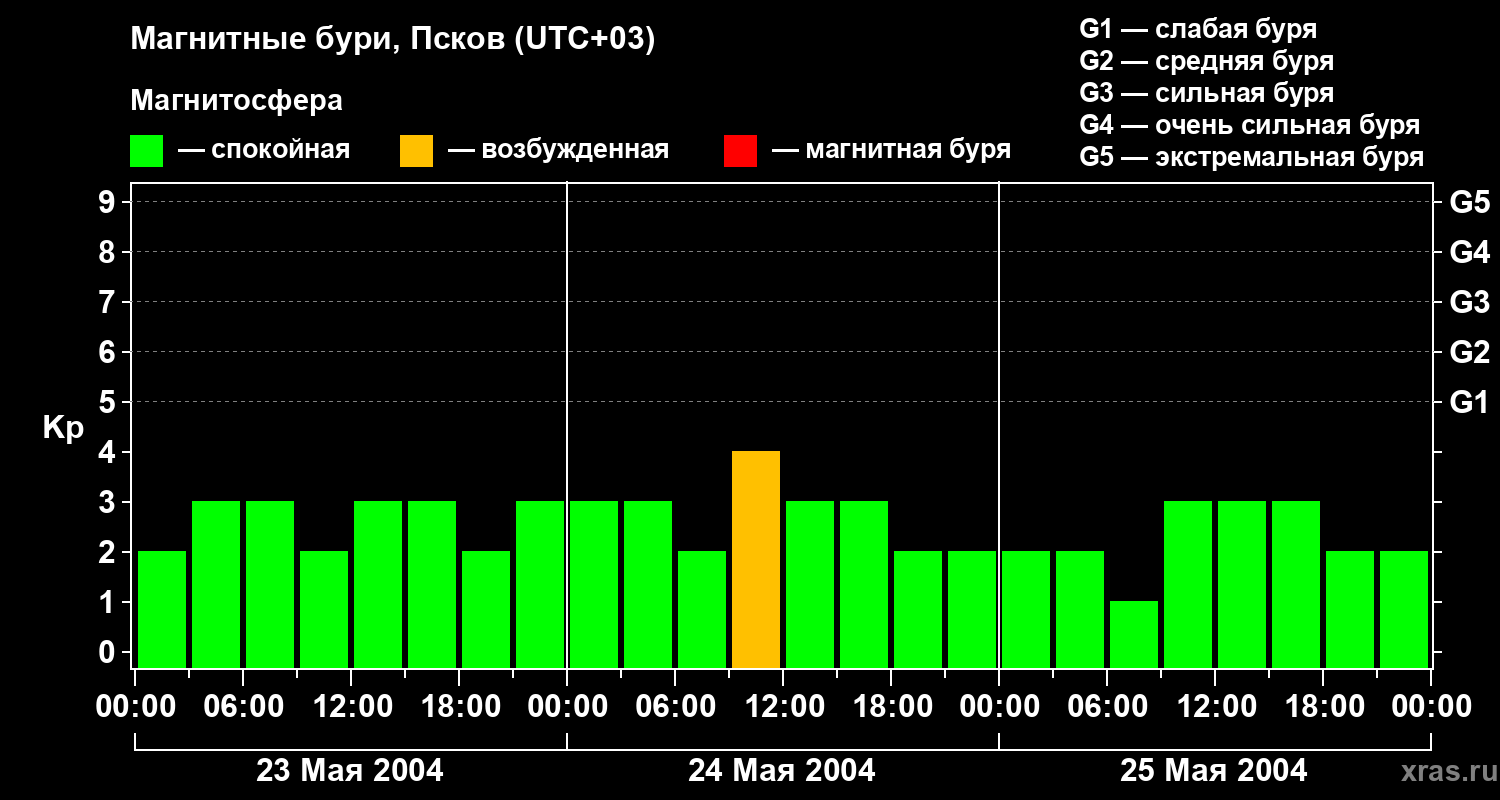Select the chart title 'Магнитные бури, Псков (UTC+03)'

click(392, 40)
